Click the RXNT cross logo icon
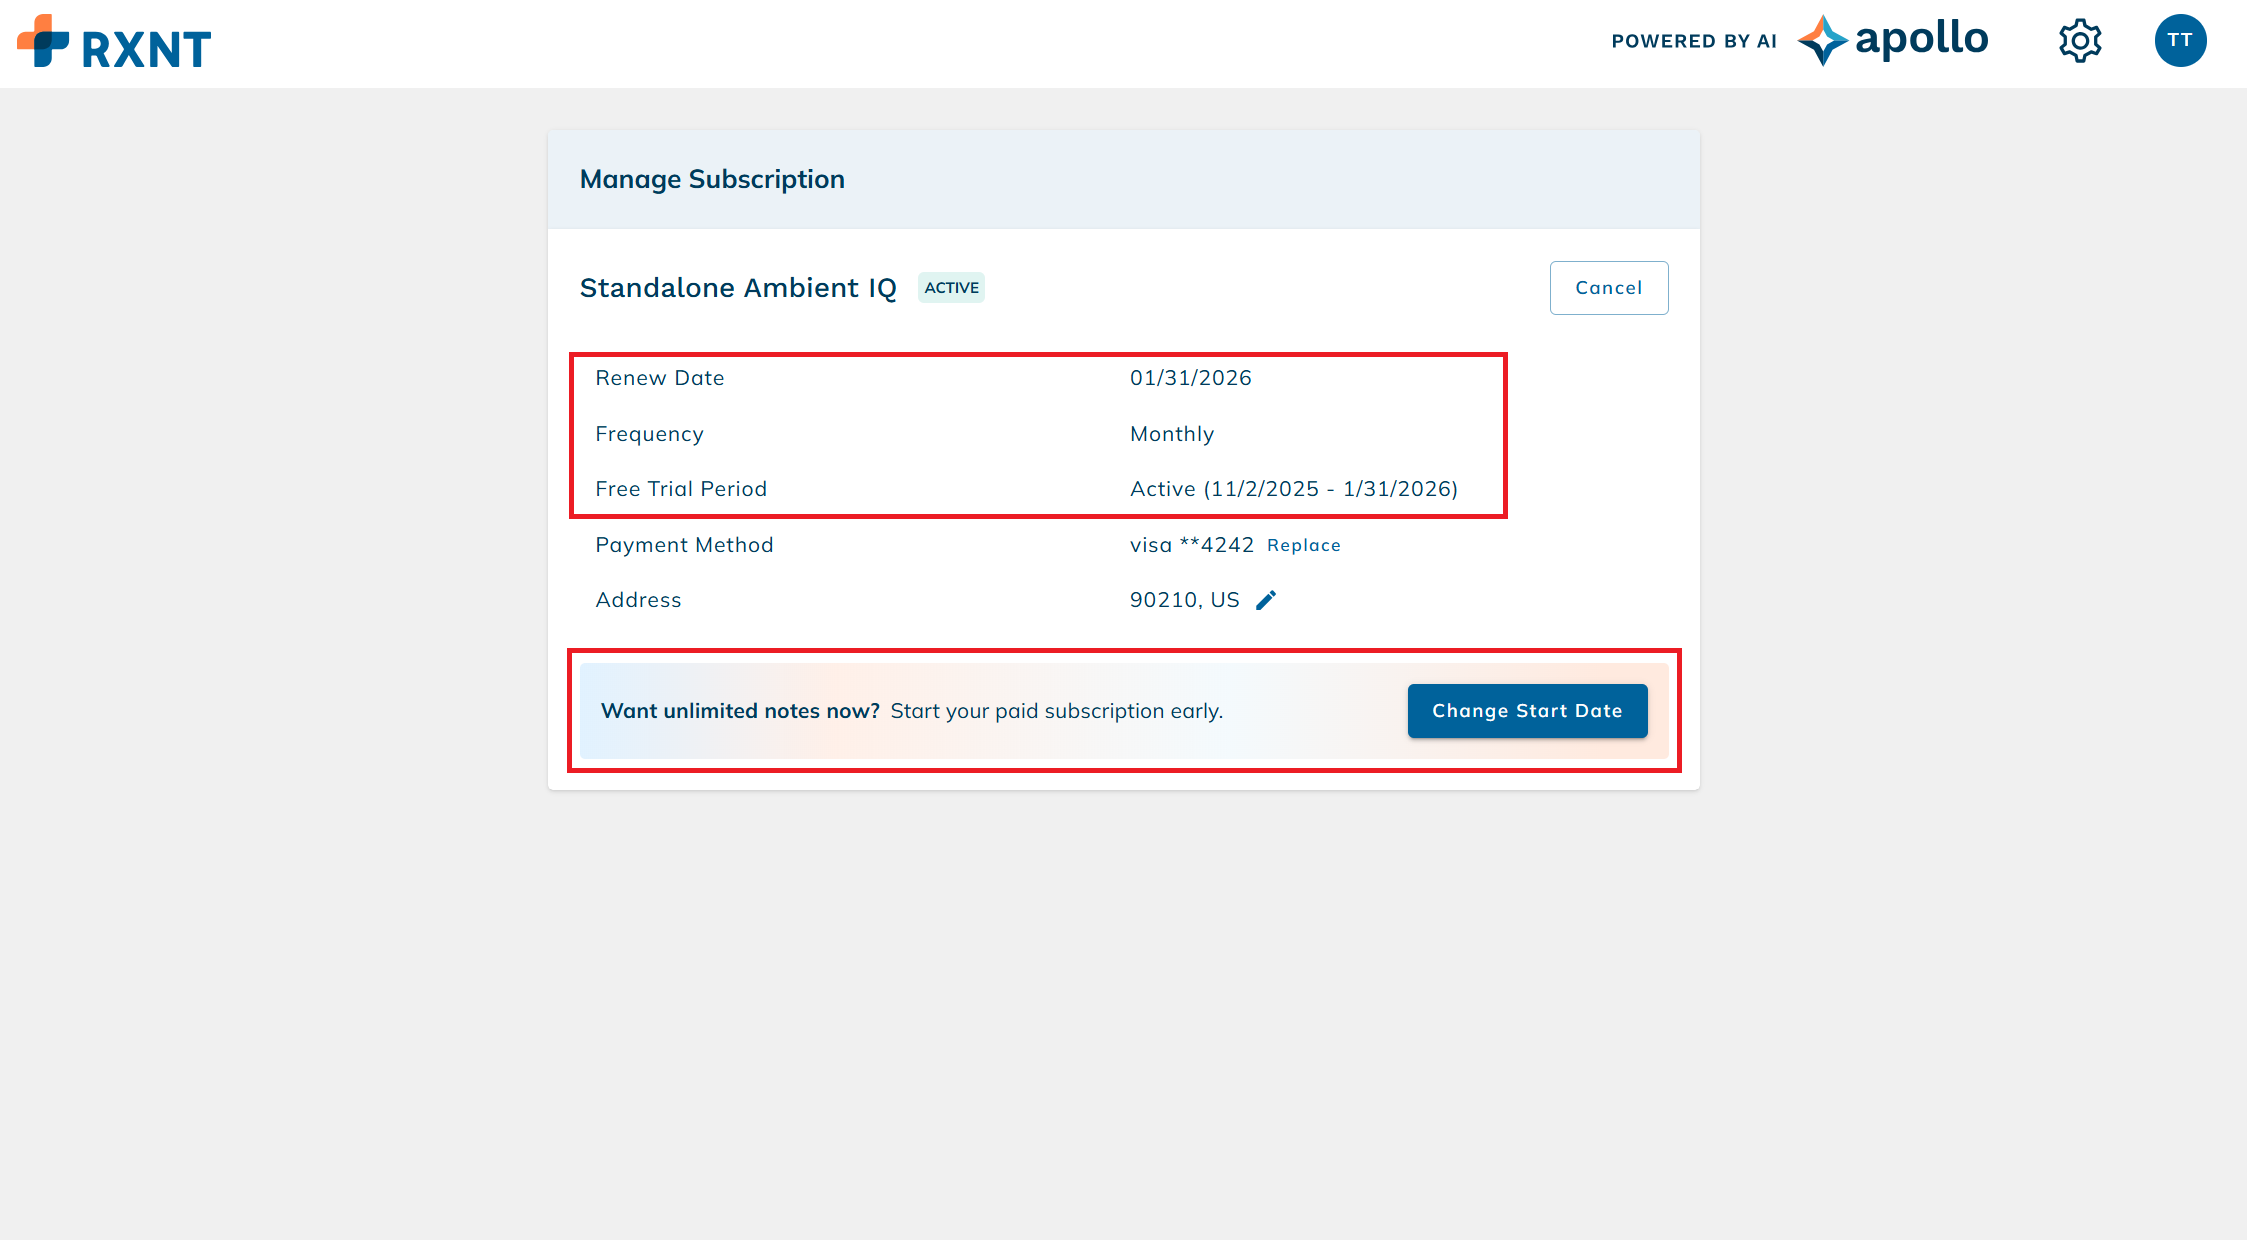Image resolution: width=2247 pixels, height=1240 pixels. 43,42
